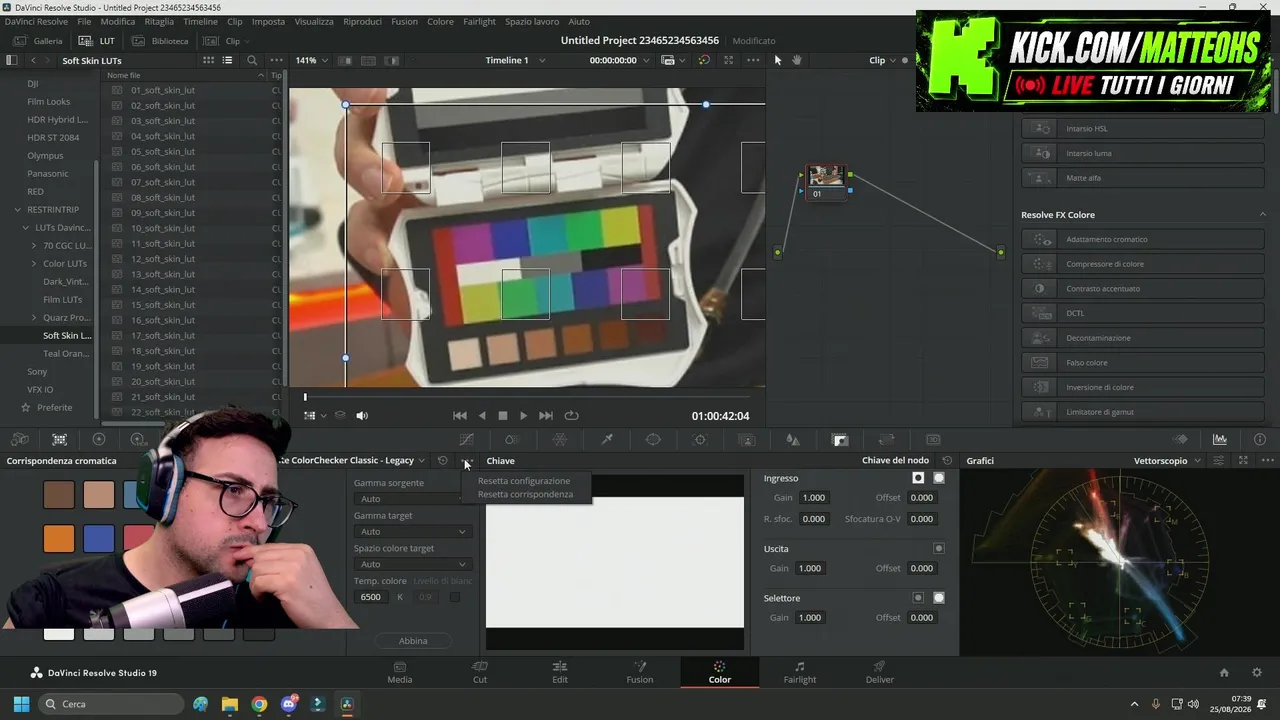Open the Key palette
1280x720 pixels.
coord(840,439)
